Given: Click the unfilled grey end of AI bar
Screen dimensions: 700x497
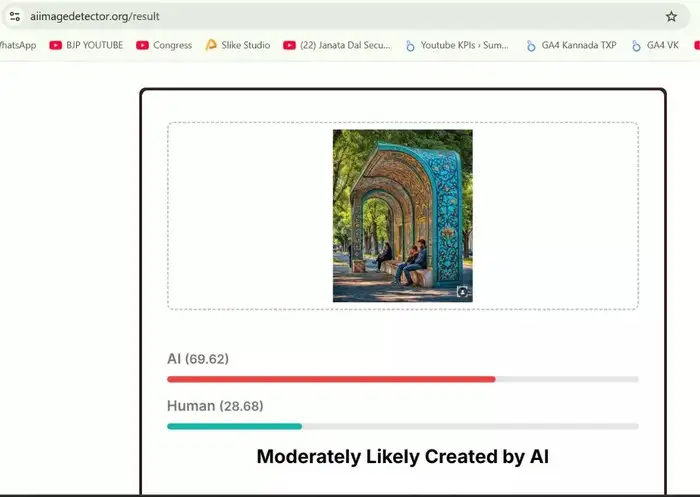Looking at the screenshot, I should pos(567,379).
